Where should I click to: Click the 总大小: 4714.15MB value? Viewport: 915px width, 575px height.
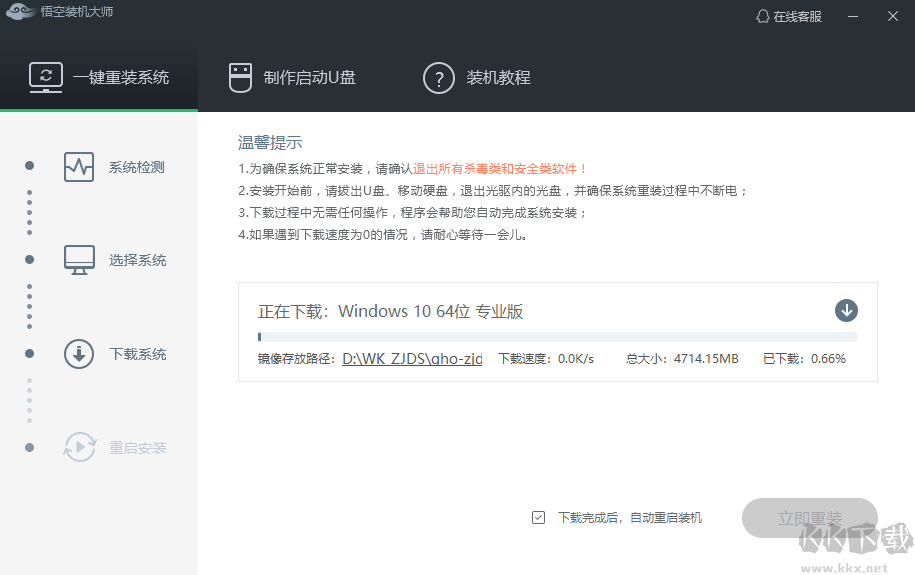[x=682, y=358]
